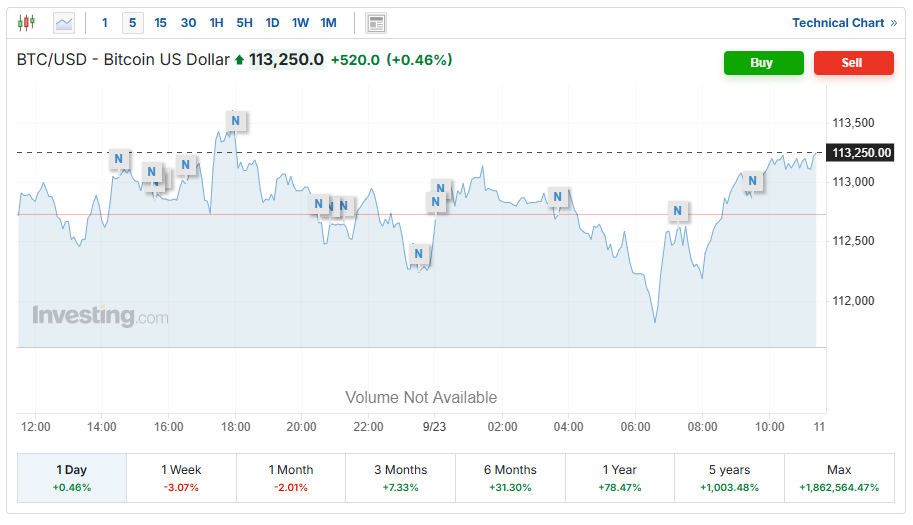Set chart interval to 15 minutes
Image resolution: width=913 pixels, height=525 pixels.
160,22
